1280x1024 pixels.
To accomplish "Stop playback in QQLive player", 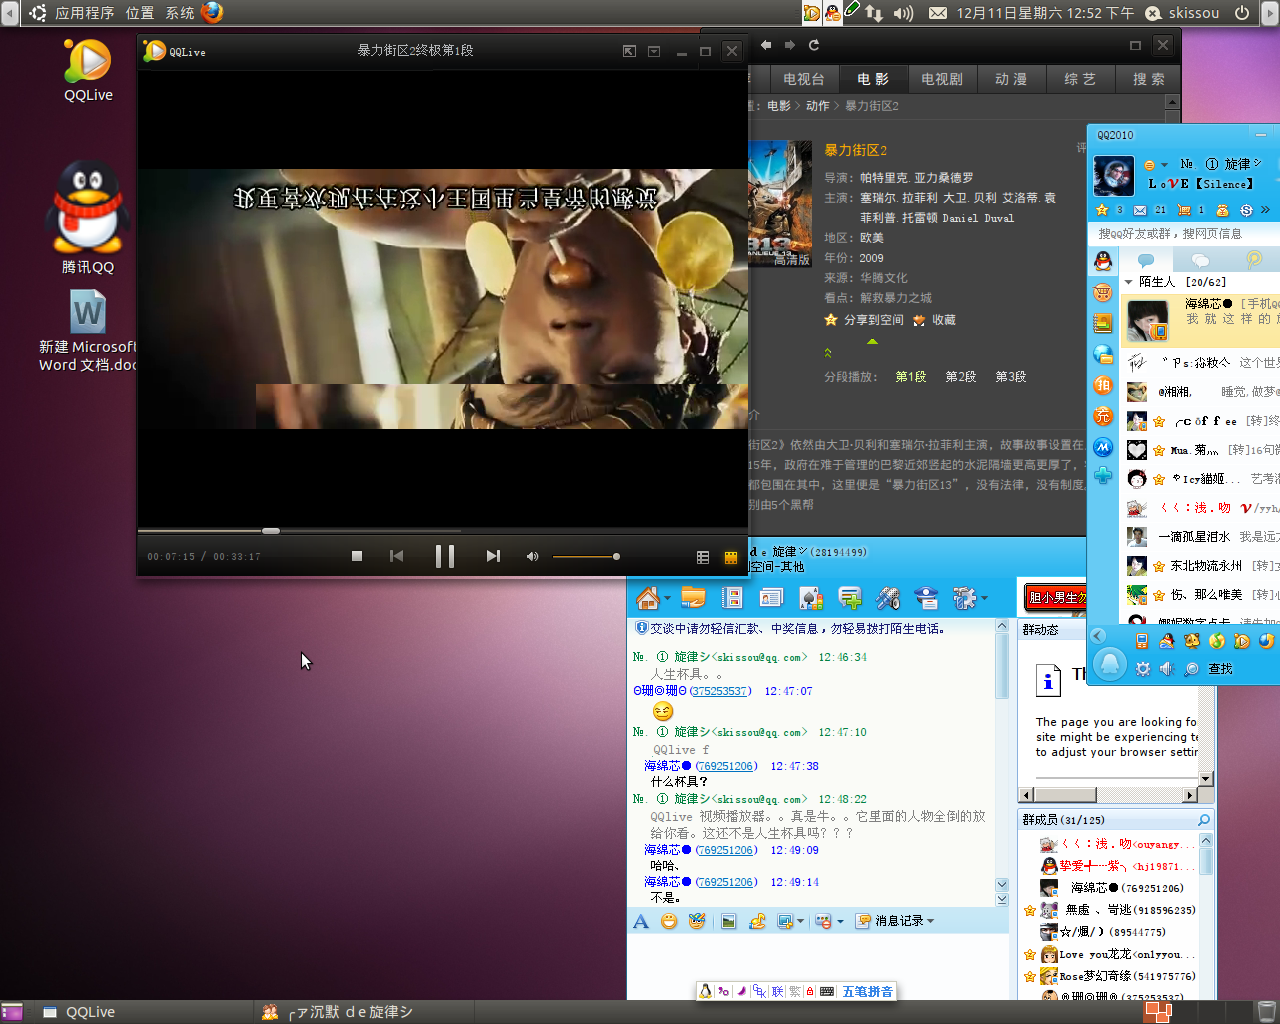I will [x=357, y=556].
